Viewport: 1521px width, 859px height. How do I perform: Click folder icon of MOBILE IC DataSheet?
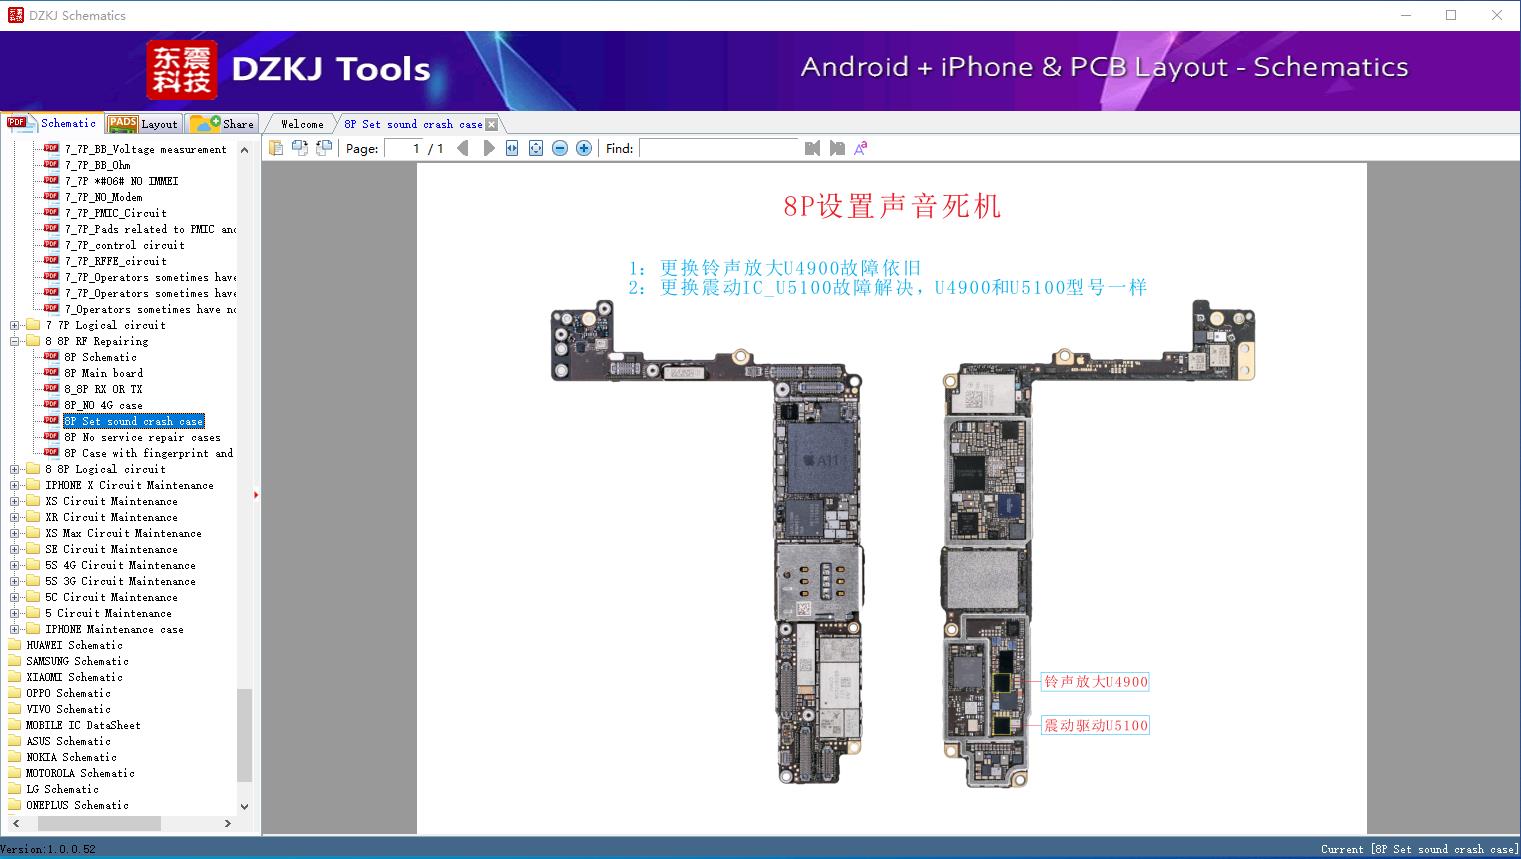[14, 725]
